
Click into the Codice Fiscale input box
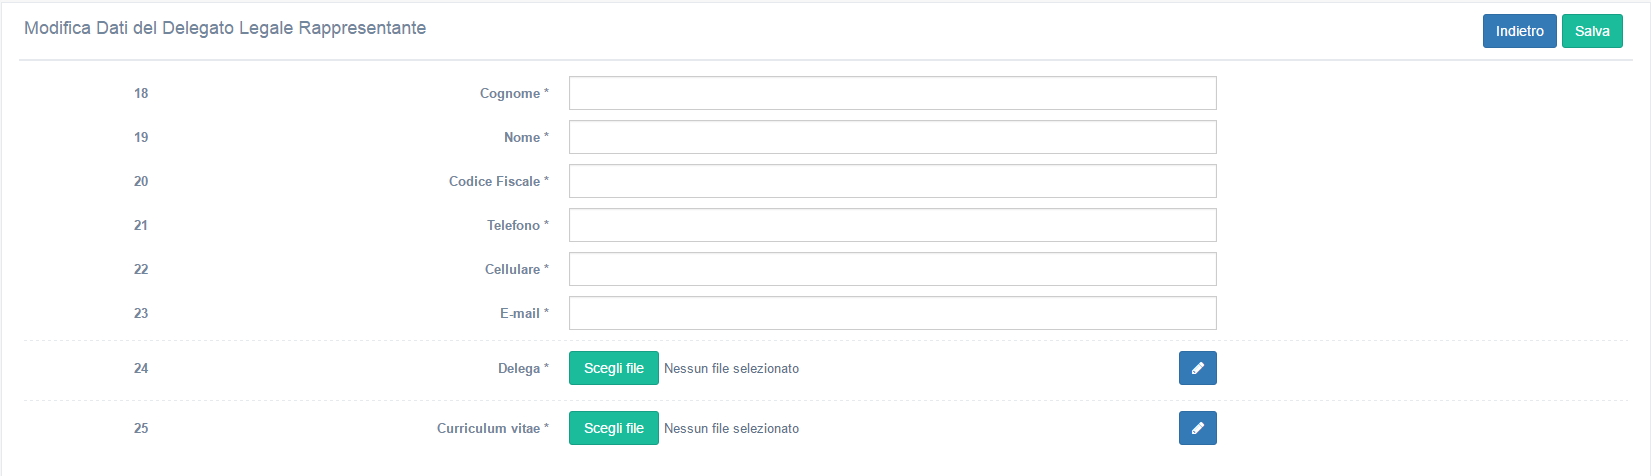[893, 181]
